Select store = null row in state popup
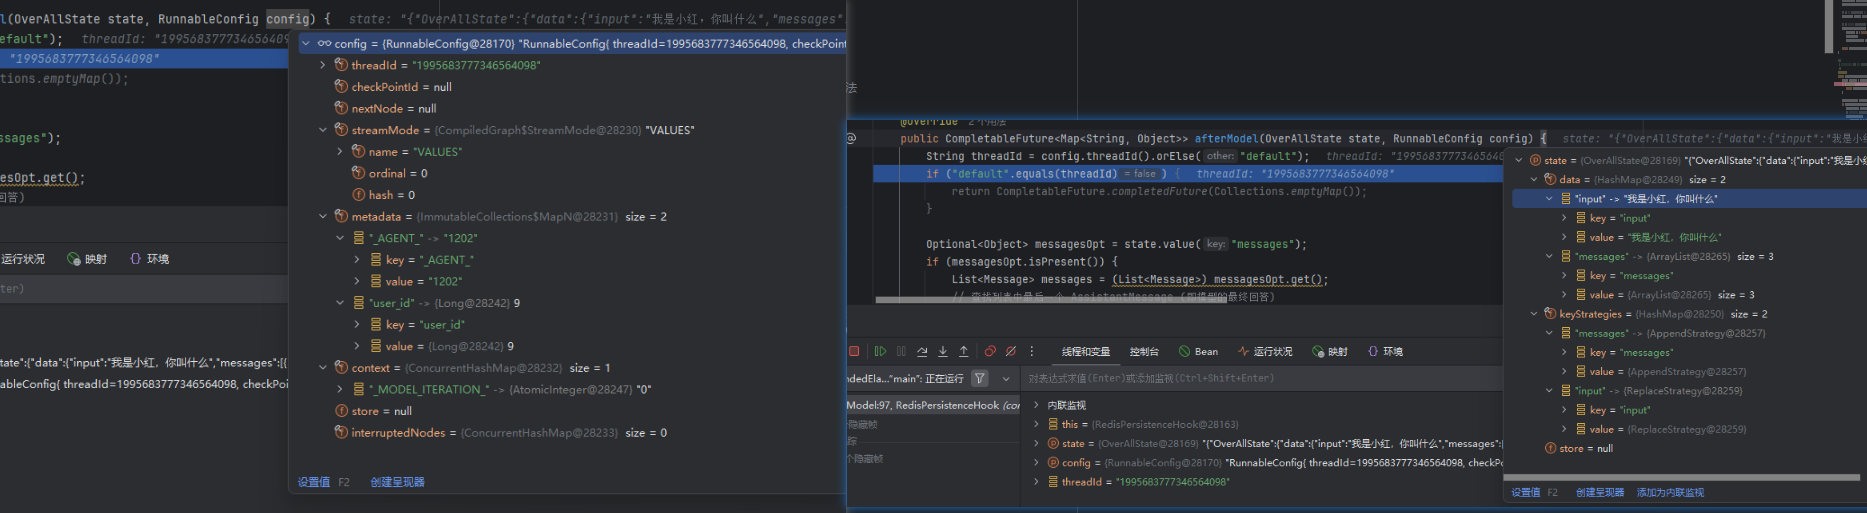The width and height of the screenshot is (1867, 513). coord(1689,449)
